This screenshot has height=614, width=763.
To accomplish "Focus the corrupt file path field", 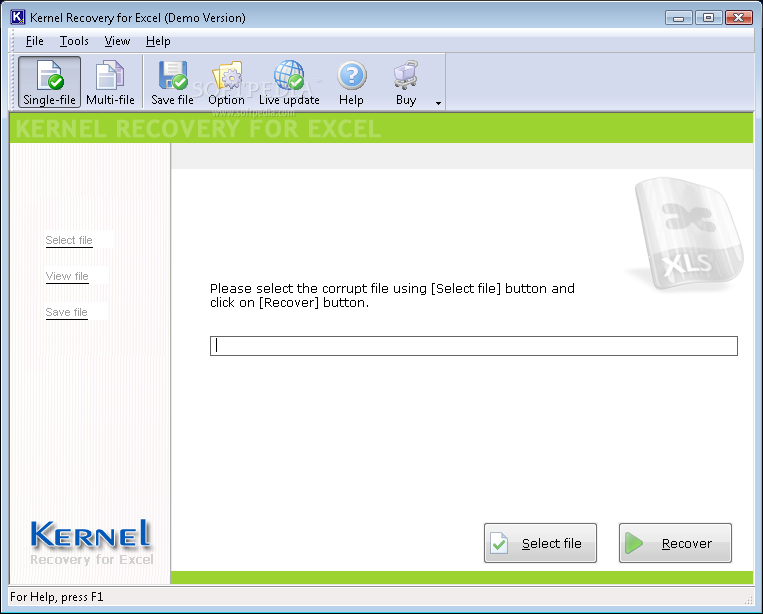I will coord(473,346).
